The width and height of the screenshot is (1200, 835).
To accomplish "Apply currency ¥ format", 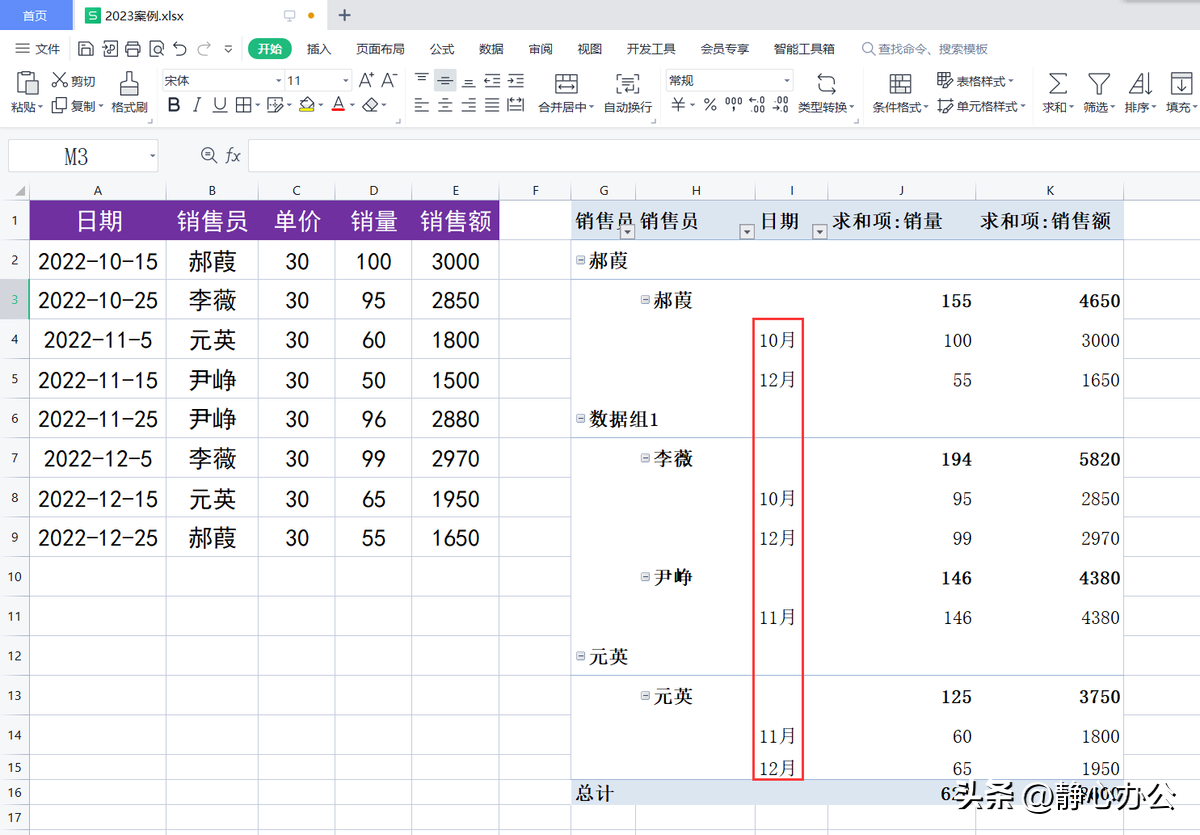I will coord(678,105).
